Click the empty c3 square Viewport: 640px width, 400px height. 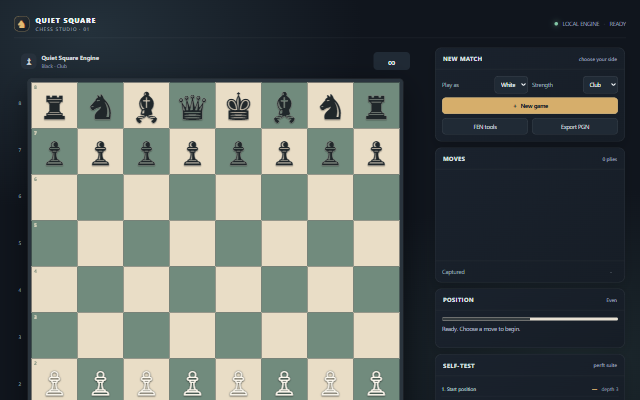pos(146,336)
